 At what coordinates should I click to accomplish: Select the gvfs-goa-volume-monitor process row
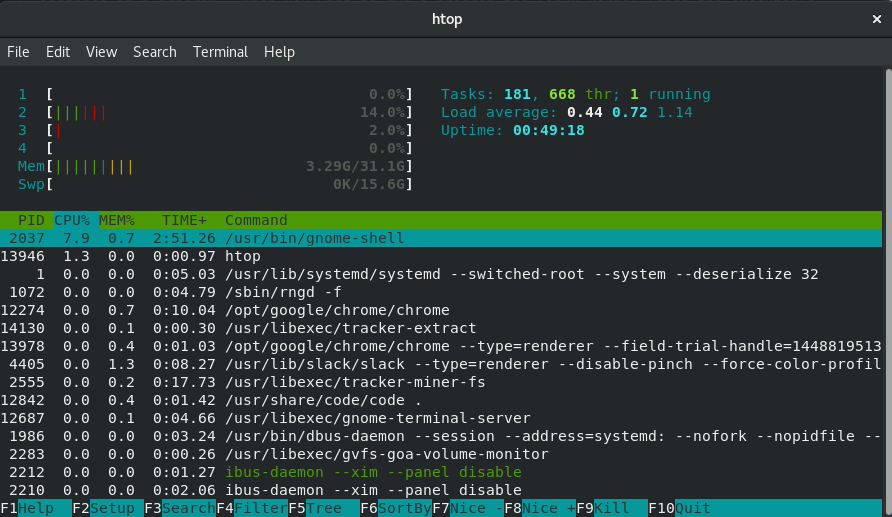[x=441, y=454]
